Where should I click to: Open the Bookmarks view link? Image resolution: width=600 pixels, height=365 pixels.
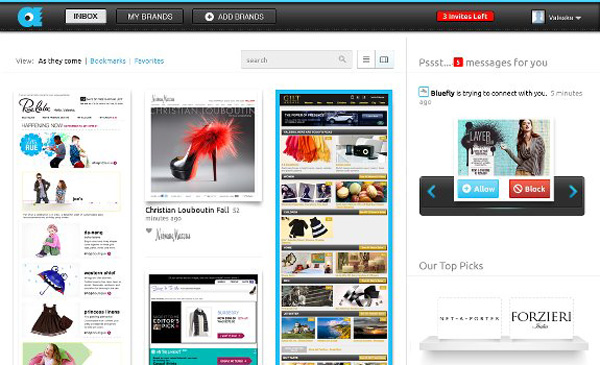[x=108, y=61]
